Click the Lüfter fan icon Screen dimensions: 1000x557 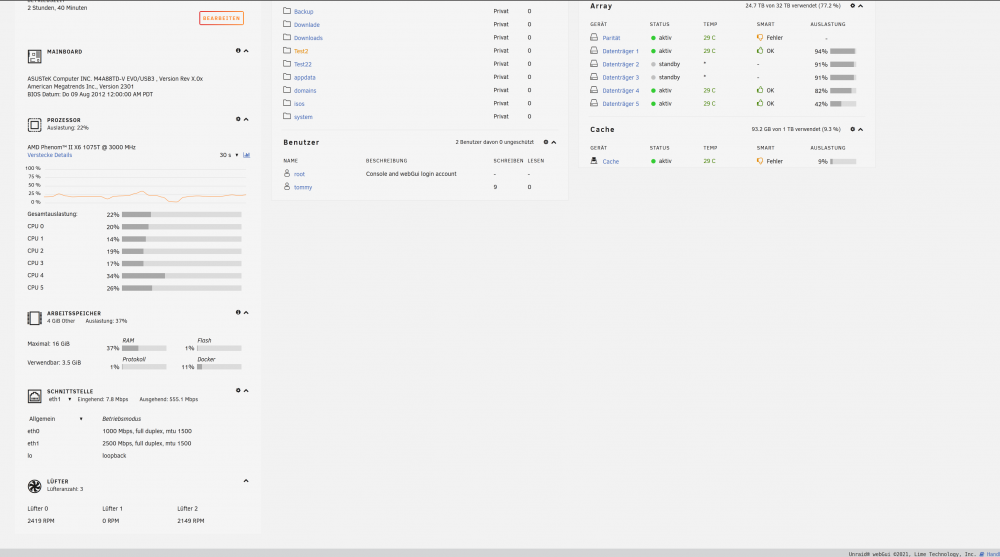coord(34,486)
